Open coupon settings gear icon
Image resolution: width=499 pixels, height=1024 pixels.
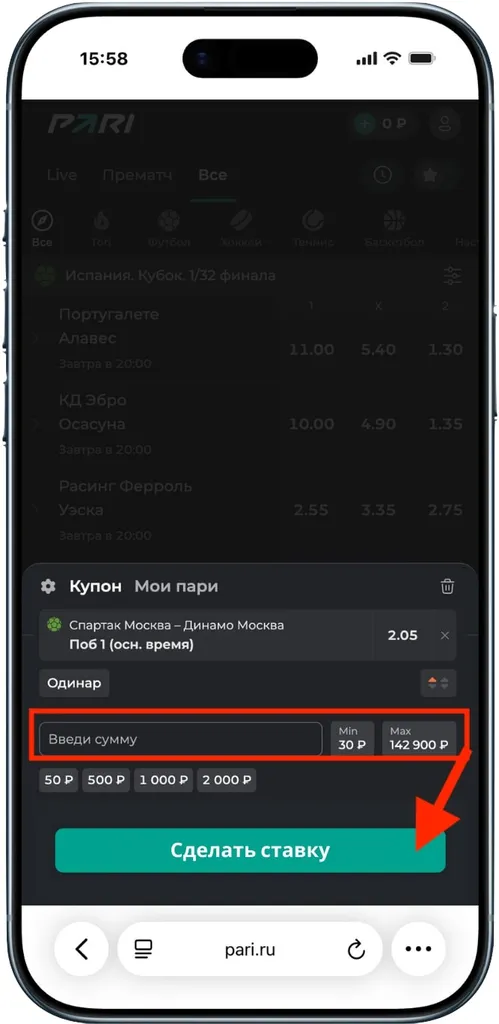(48, 586)
